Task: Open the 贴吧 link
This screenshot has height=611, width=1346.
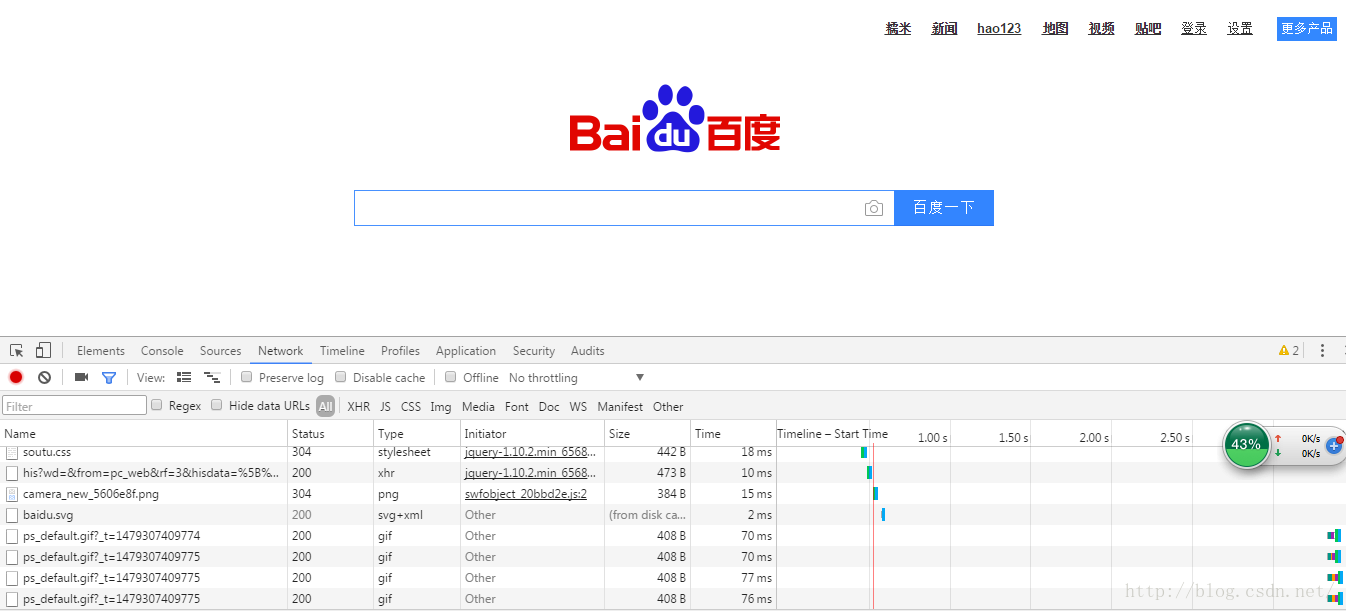Action: click(x=1148, y=29)
